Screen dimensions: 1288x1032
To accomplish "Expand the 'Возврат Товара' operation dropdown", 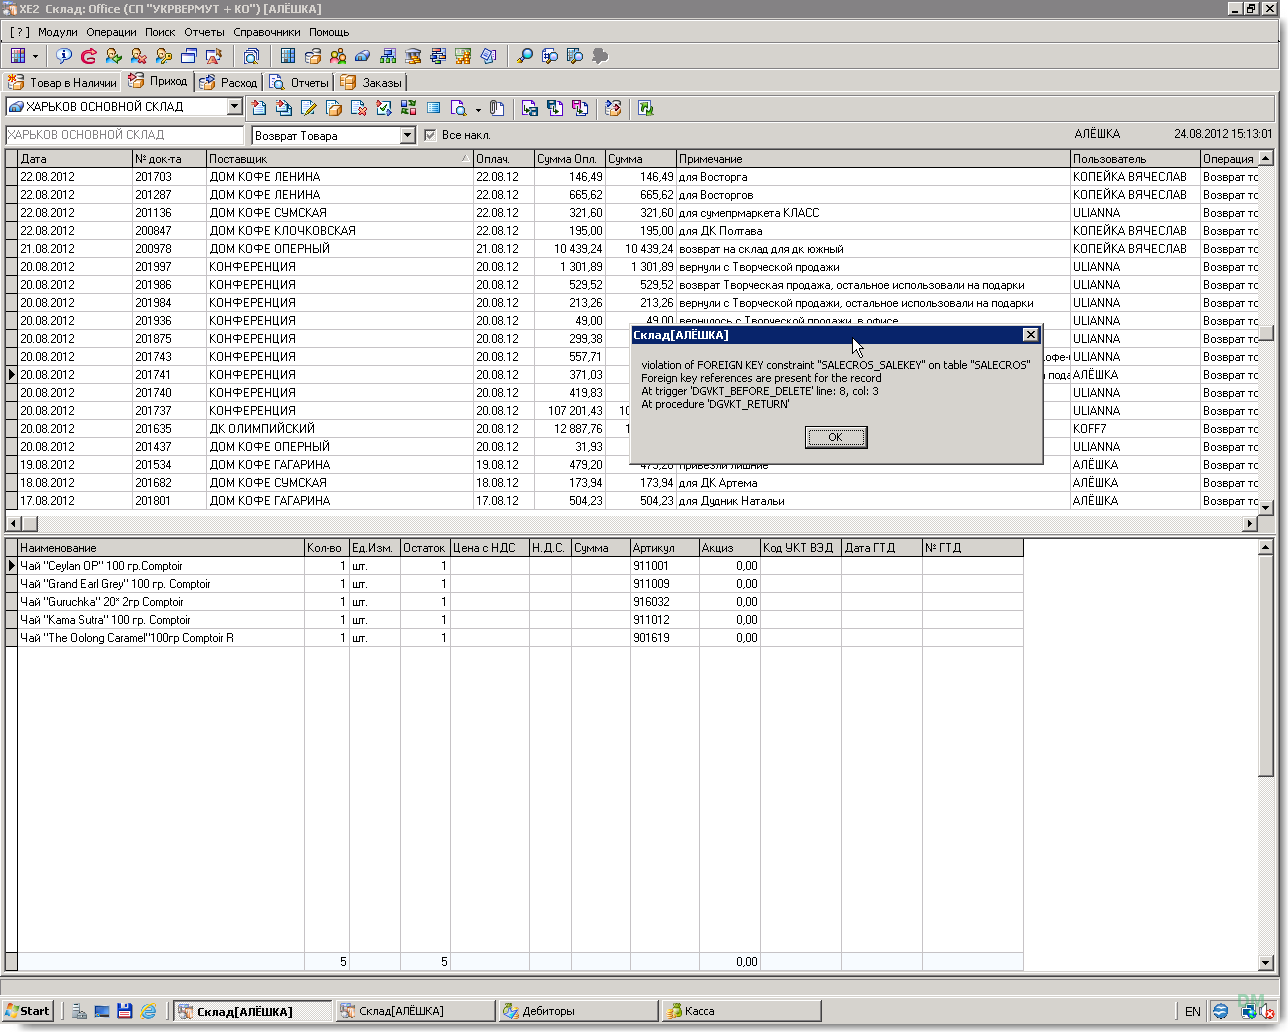I will coord(407,135).
